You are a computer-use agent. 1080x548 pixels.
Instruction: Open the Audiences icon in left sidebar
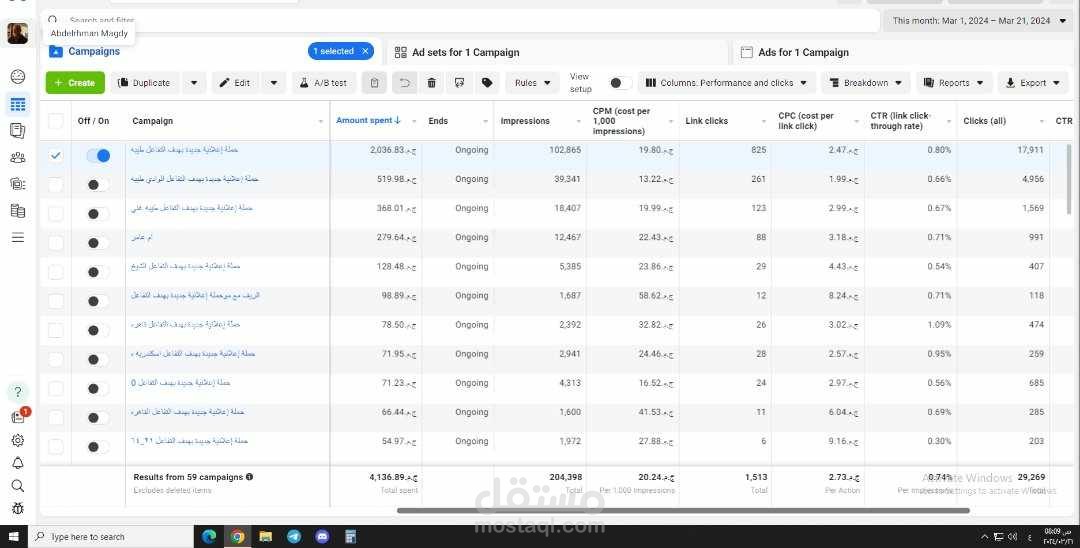pyautogui.click(x=18, y=158)
